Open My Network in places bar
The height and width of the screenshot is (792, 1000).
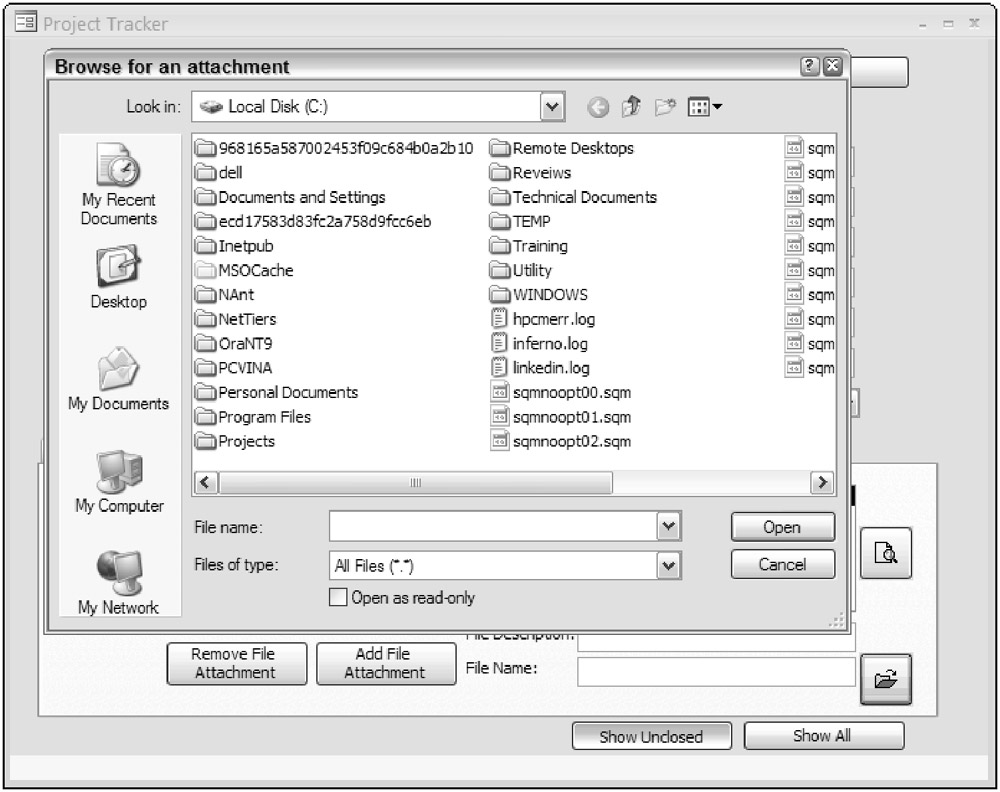pyautogui.click(x=119, y=583)
